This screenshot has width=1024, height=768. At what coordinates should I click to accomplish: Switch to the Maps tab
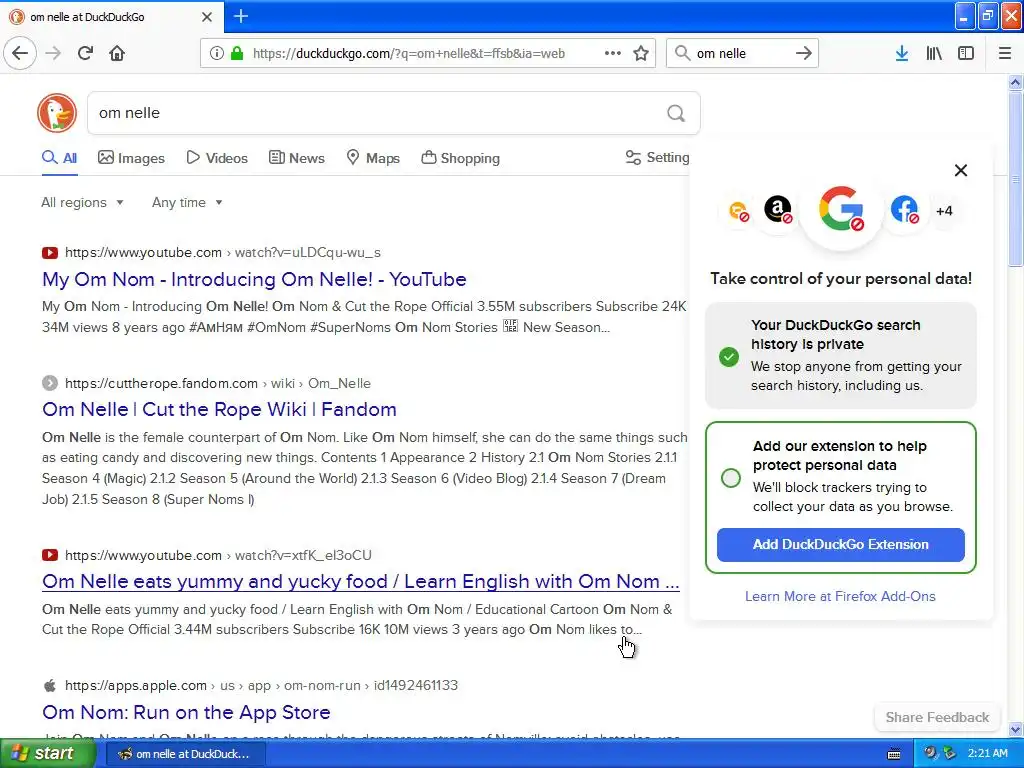click(373, 157)
